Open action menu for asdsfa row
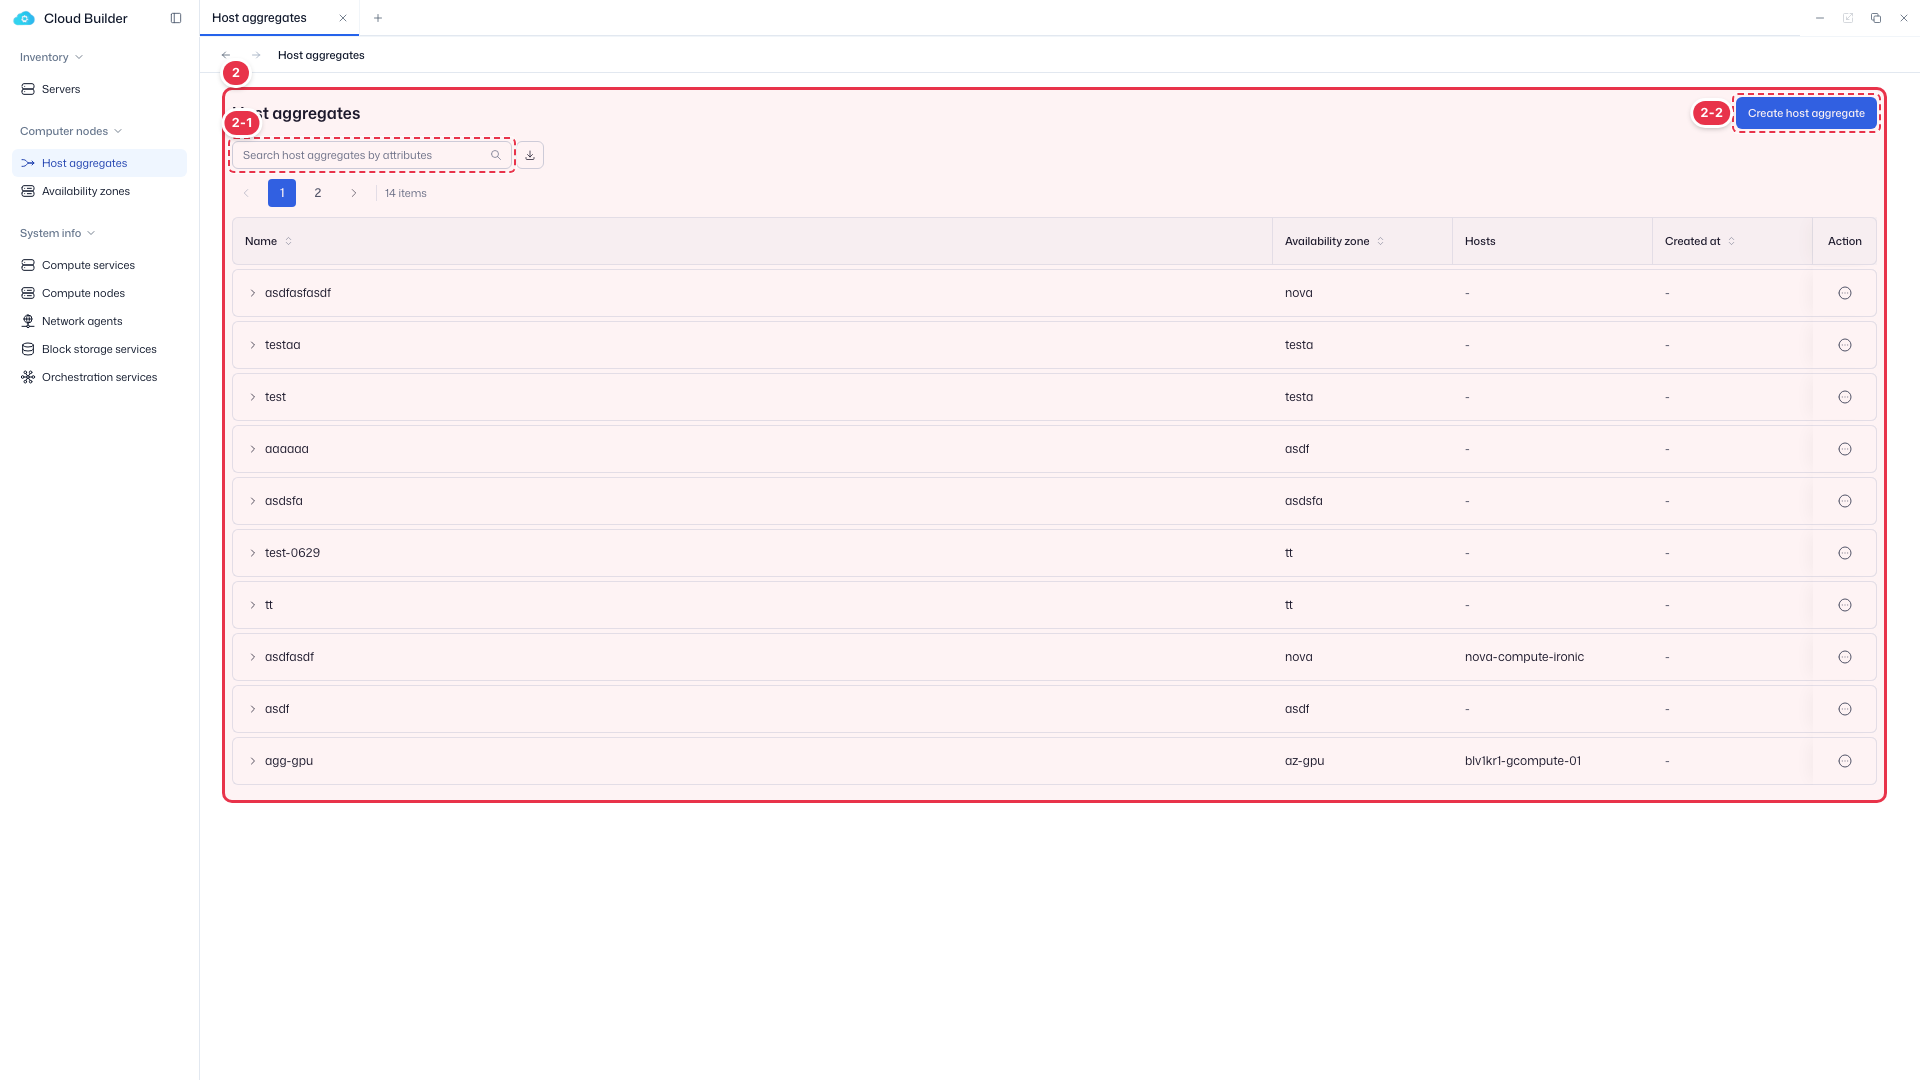Image resolution: width=1920 pixels, height=1080 pixels. (x=1845, y=501)
